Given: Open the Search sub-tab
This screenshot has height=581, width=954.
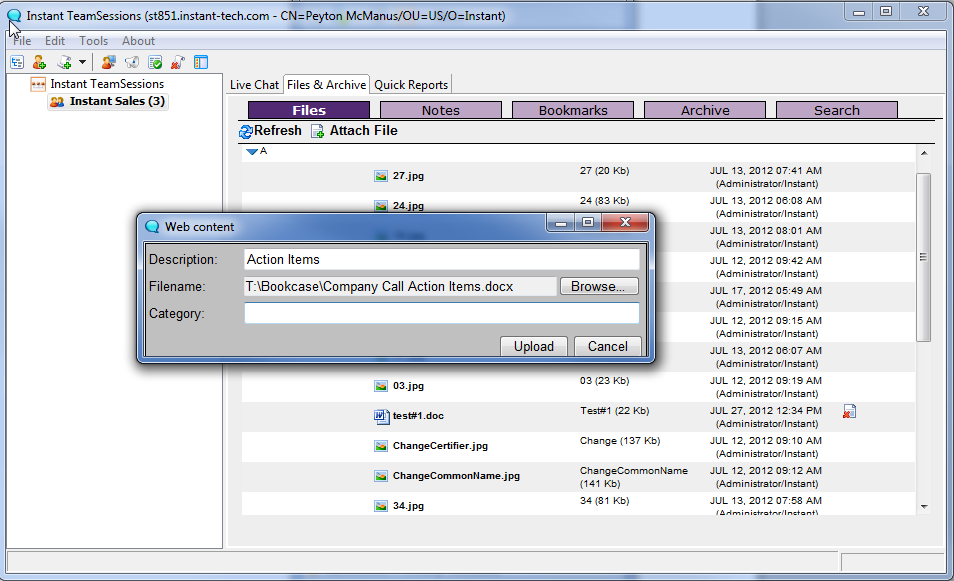Looking at the screenshot, I should pyautogui.click(x=837, y=110).
